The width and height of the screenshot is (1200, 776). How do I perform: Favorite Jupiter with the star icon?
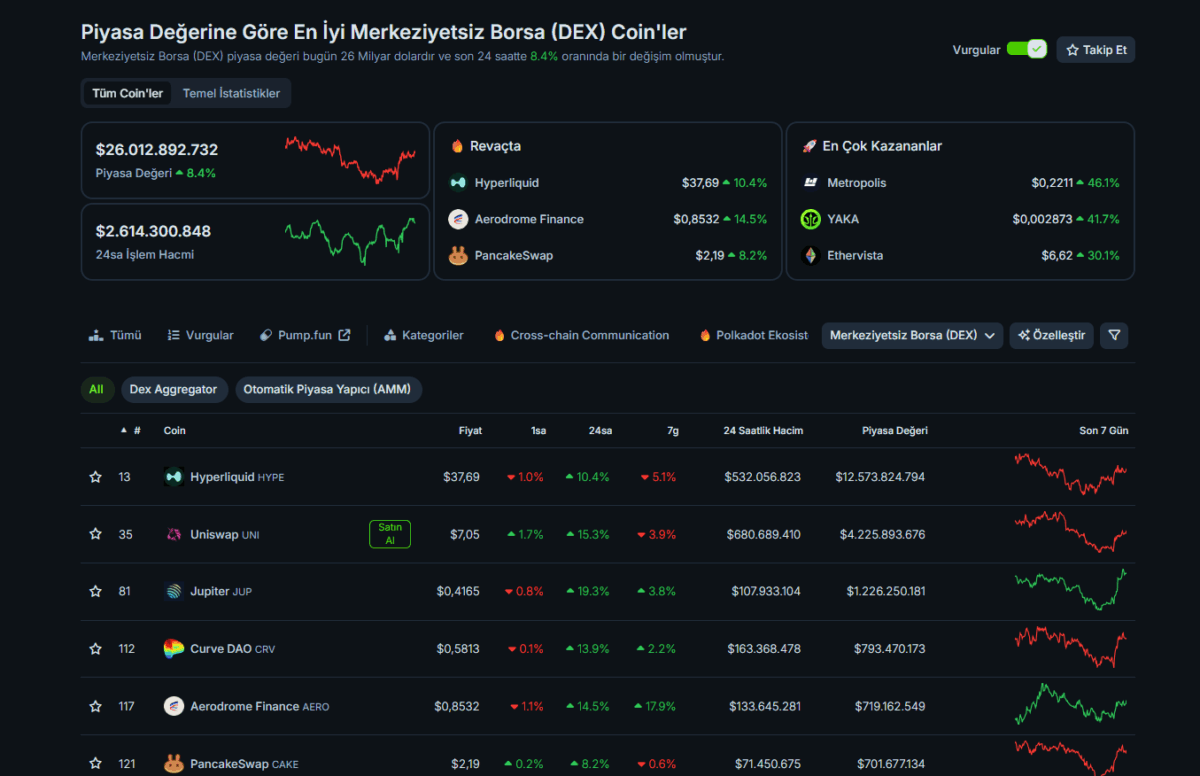96,591
